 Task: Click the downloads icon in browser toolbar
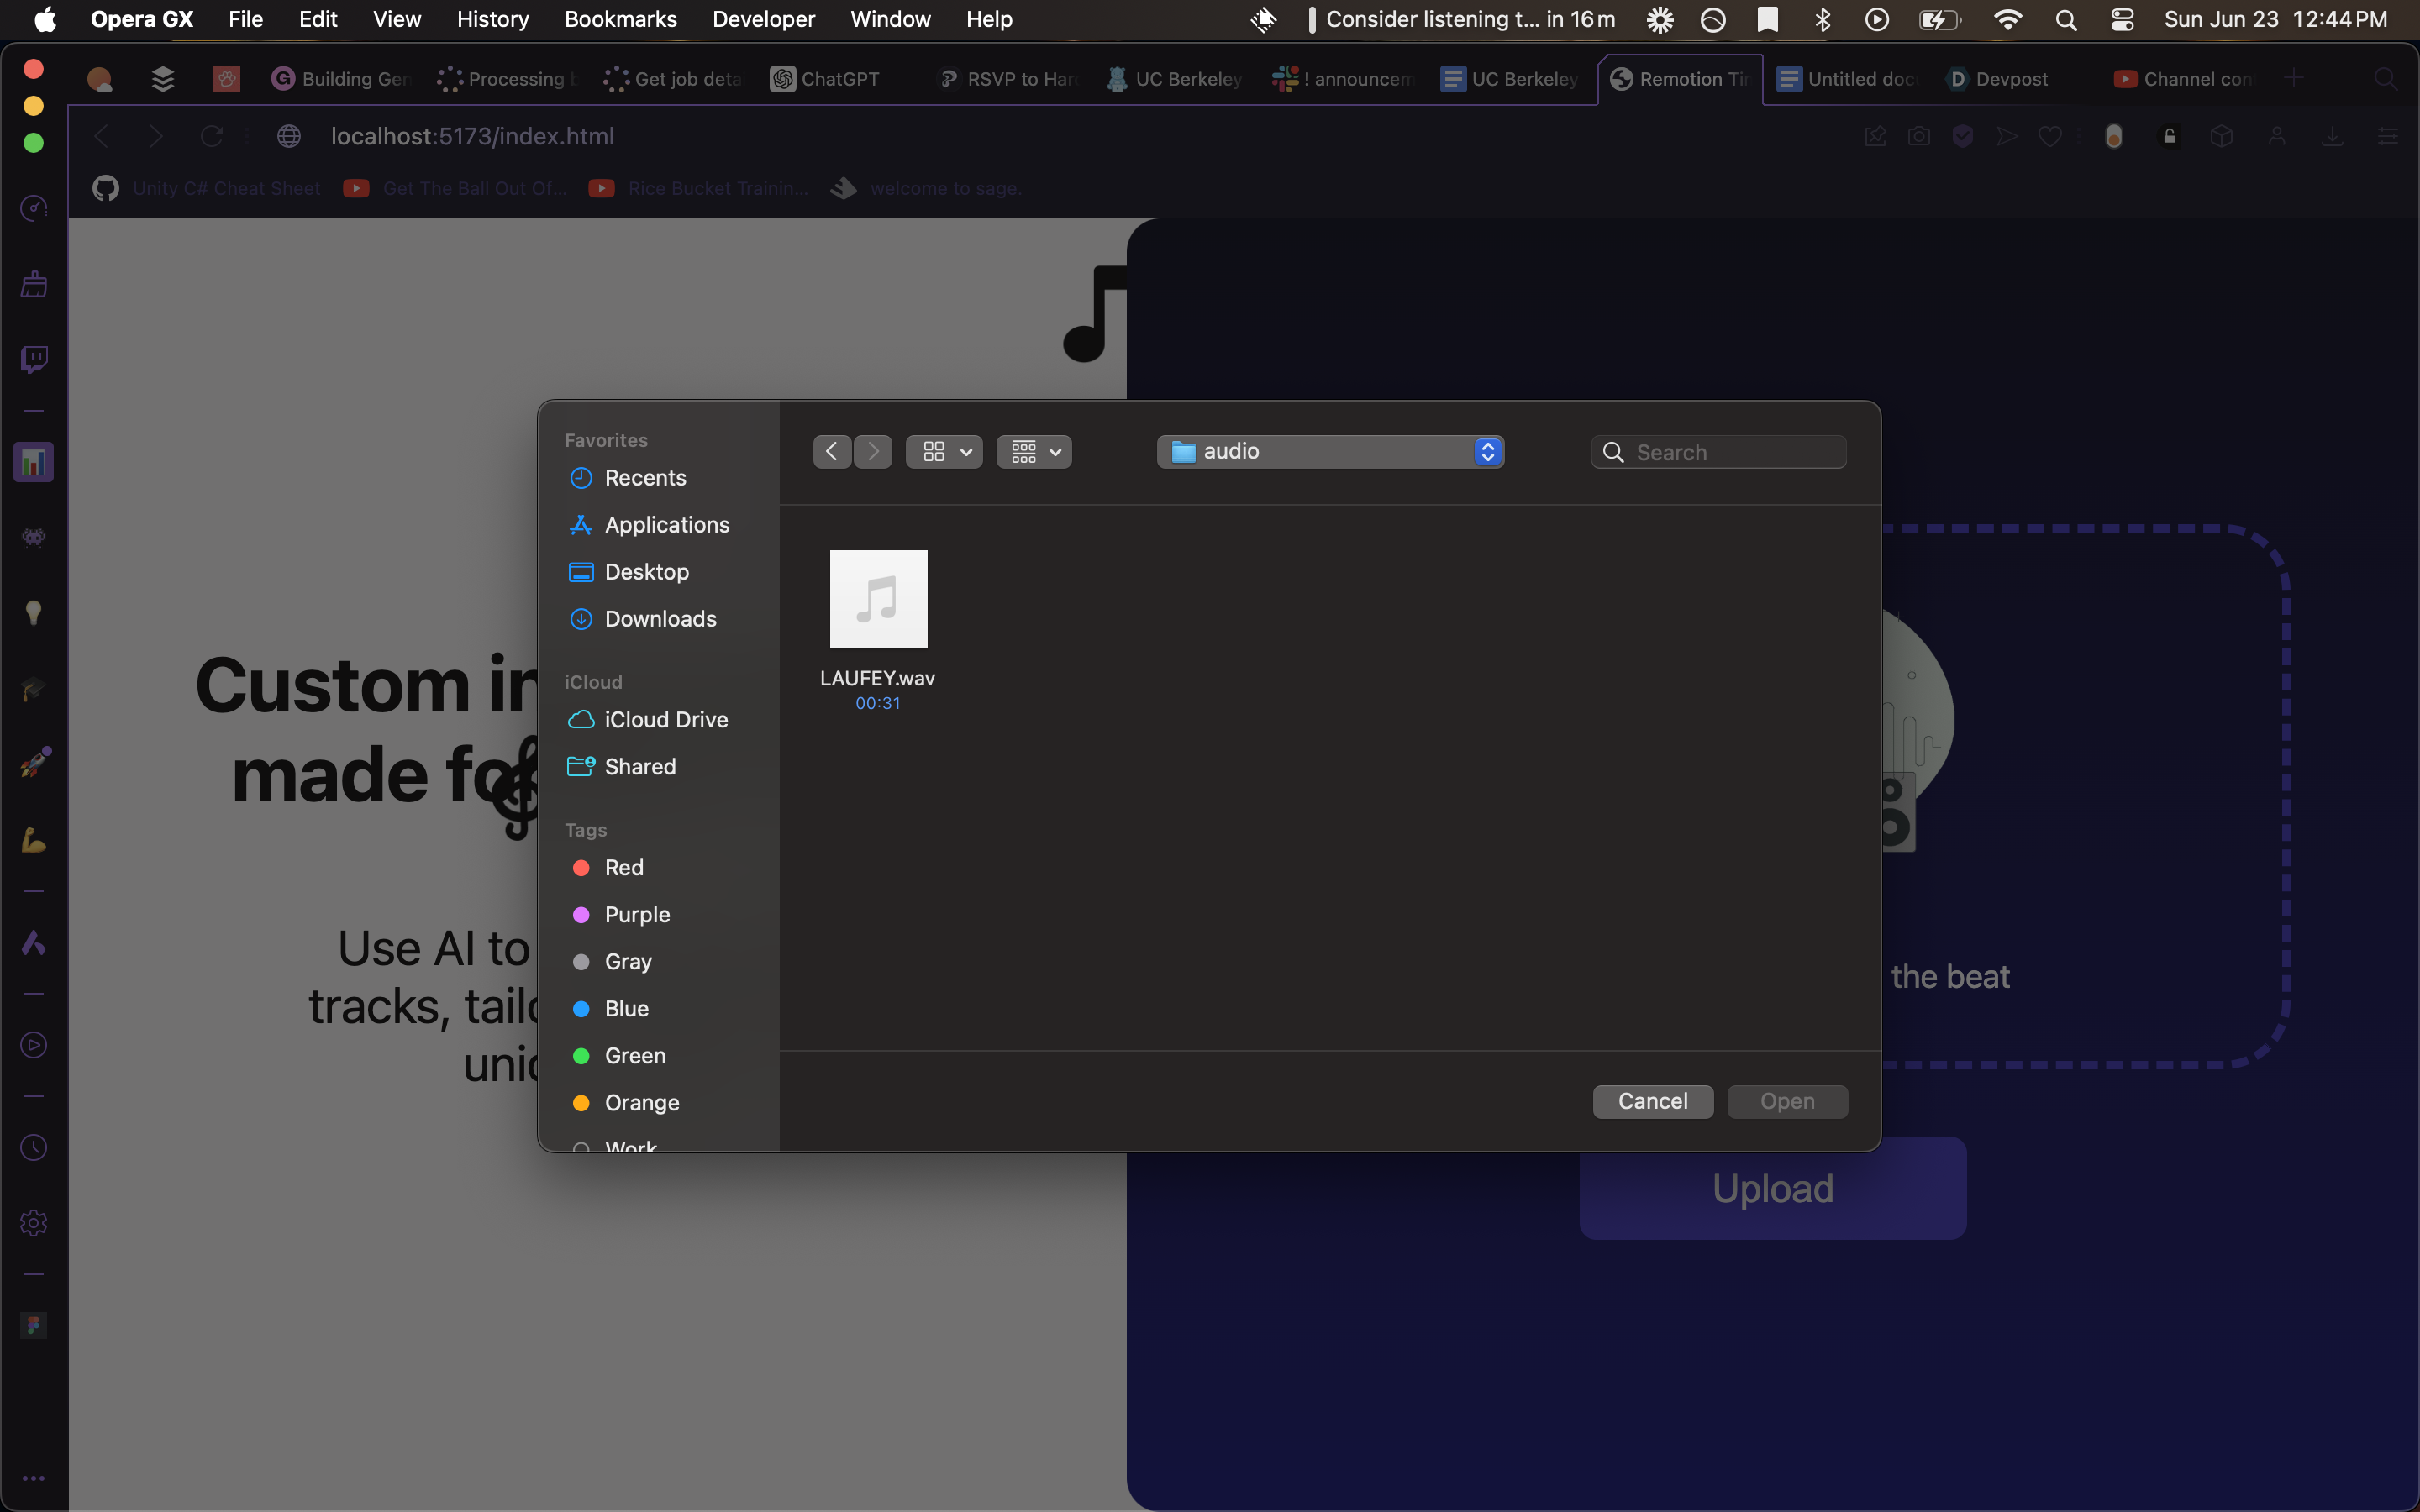(x=2332, y=136)
